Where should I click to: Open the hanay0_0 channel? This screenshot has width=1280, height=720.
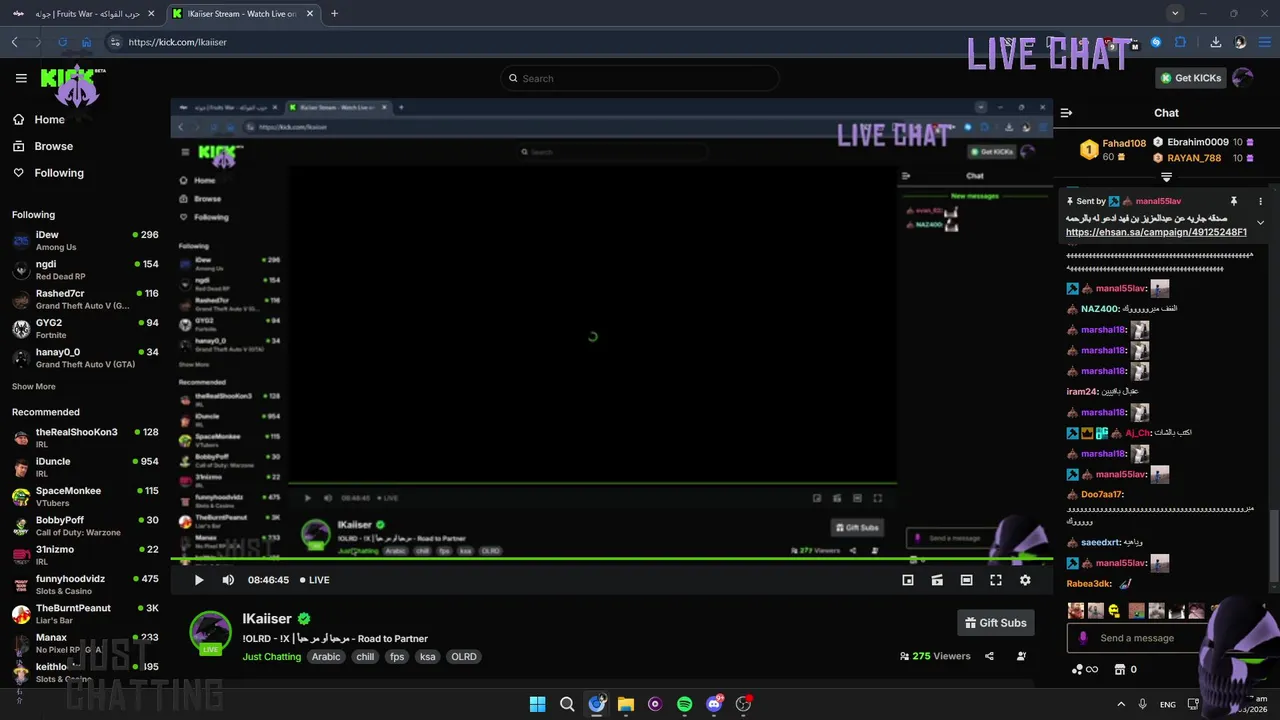[x=85, y=358]
